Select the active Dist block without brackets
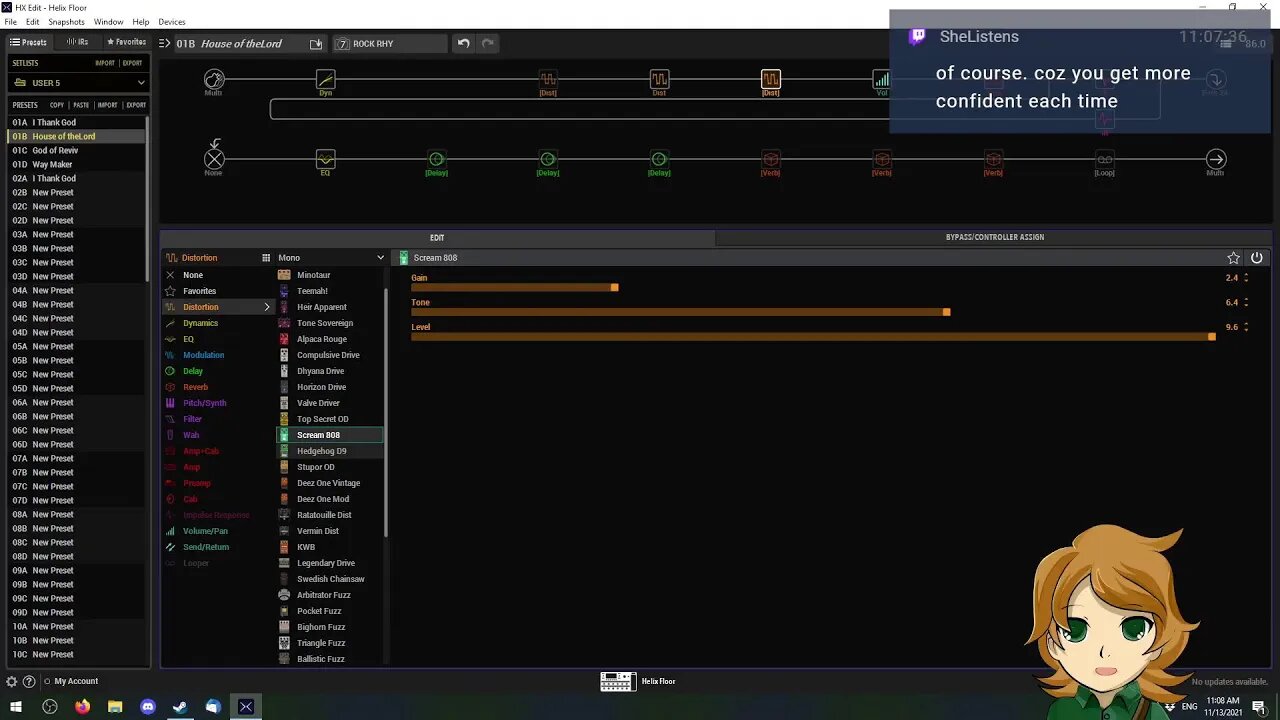1280x720 pixels. point(659,79)
